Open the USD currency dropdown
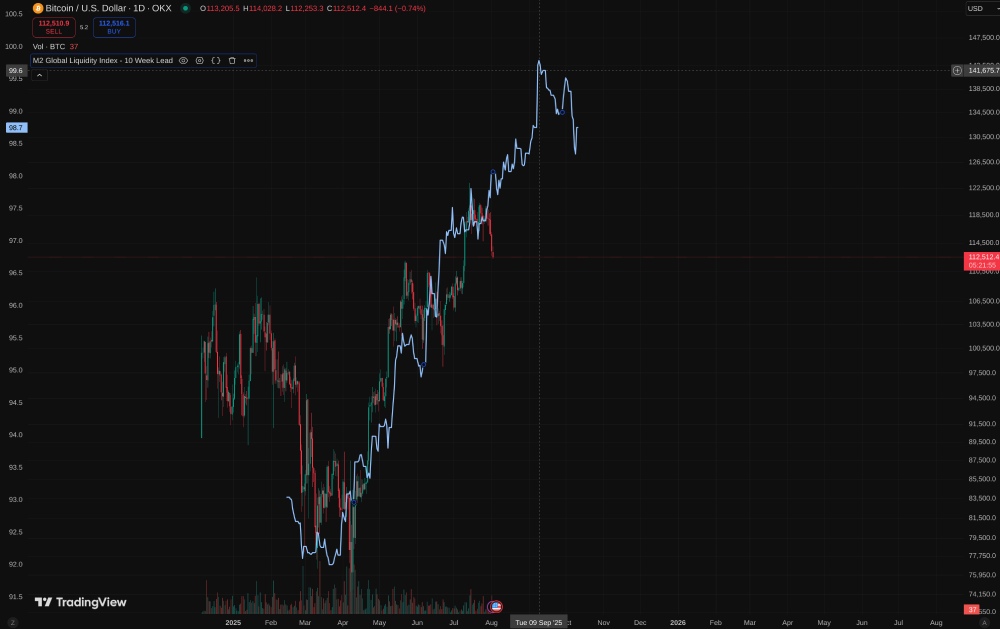Image resolution: width=1000 pixels, height=629 pixels. pyautogui.click(x=981, y=8)
